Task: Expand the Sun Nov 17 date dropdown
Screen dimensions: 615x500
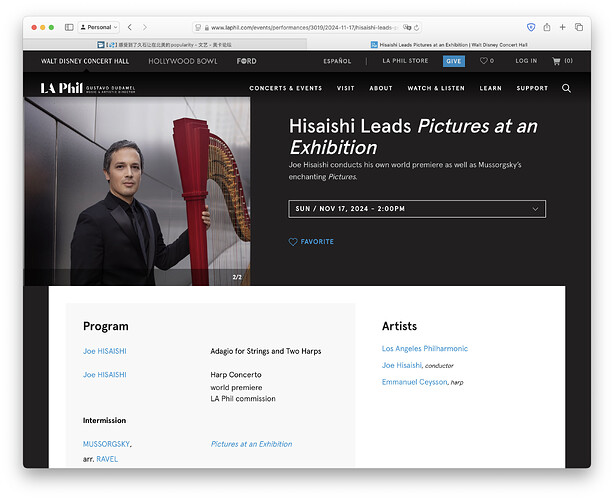Action: click(x=417, y=209)
